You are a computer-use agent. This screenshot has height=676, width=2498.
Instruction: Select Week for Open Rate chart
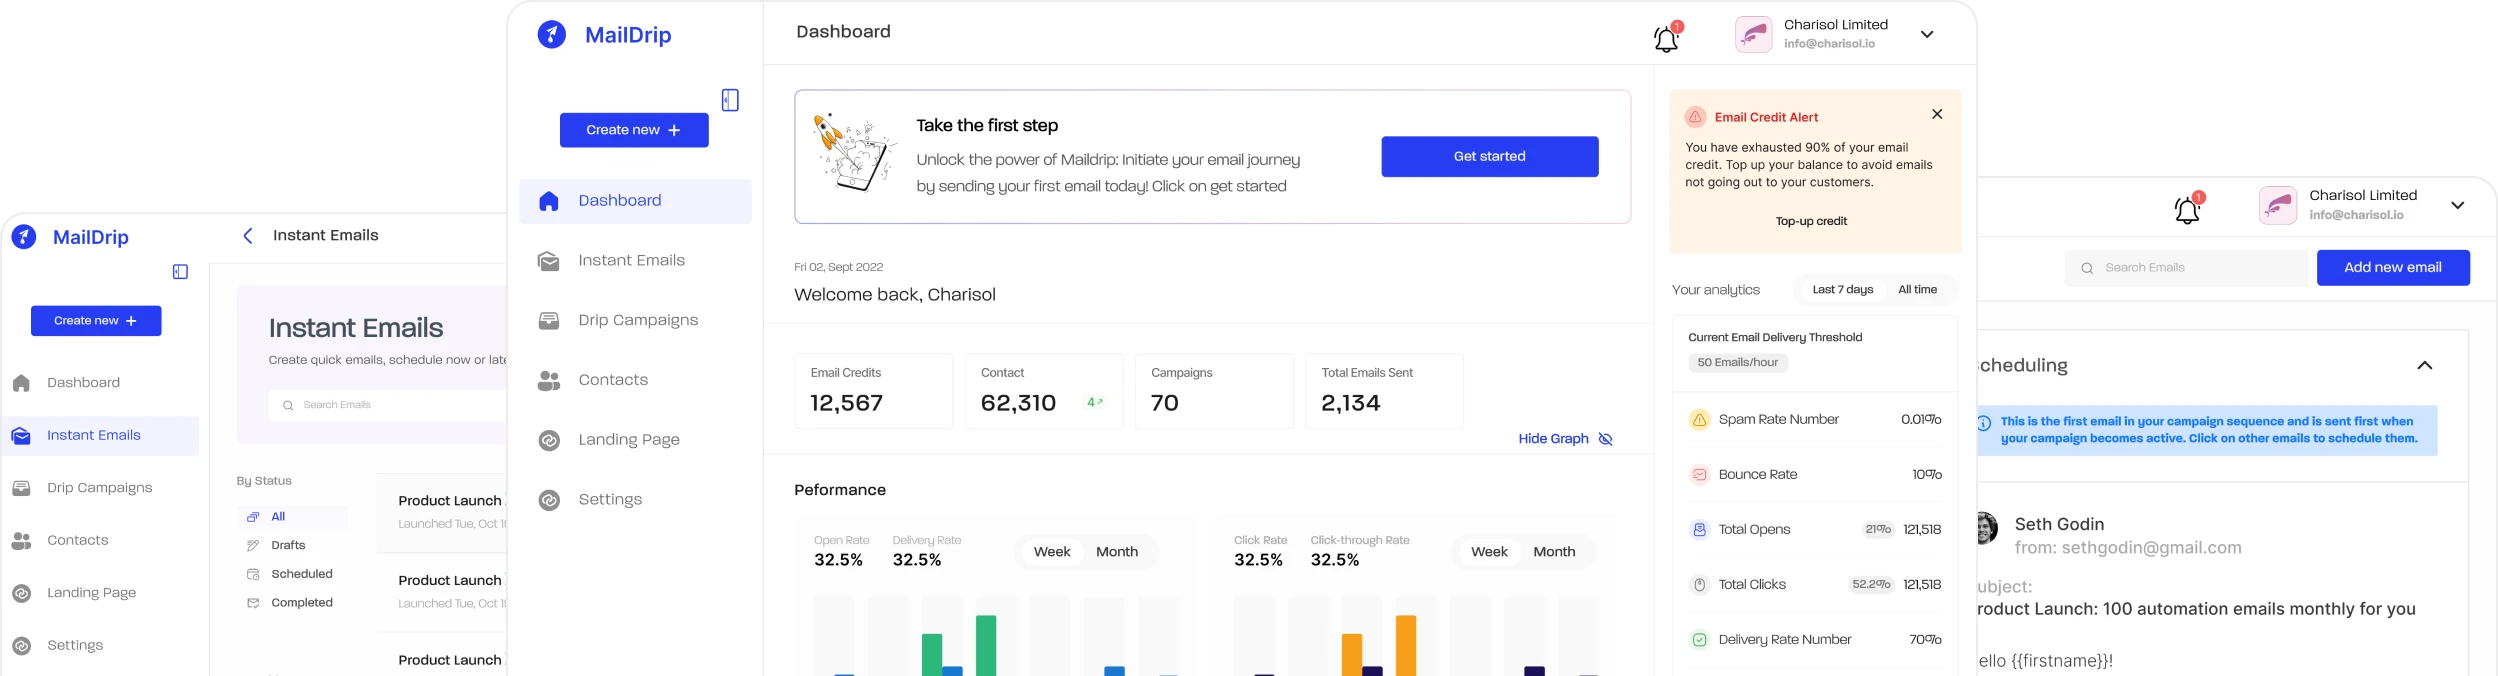pos(1052,552)
